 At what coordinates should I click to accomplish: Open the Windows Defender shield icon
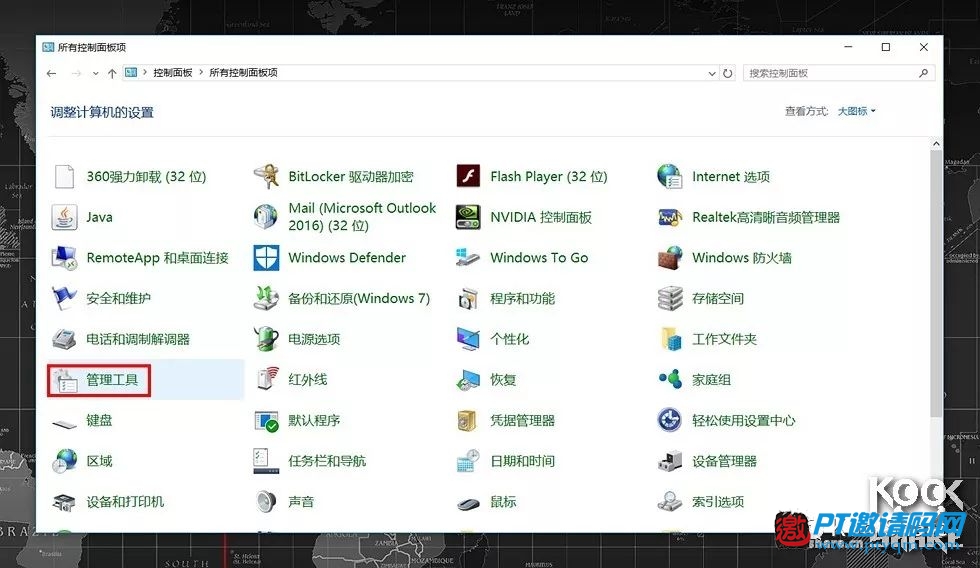coord(266,258)
